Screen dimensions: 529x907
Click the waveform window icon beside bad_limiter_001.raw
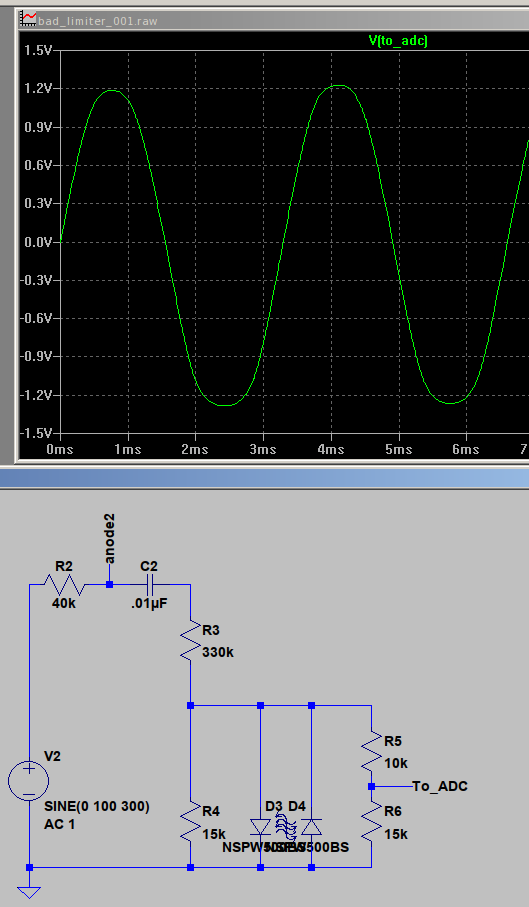[28, 20]
